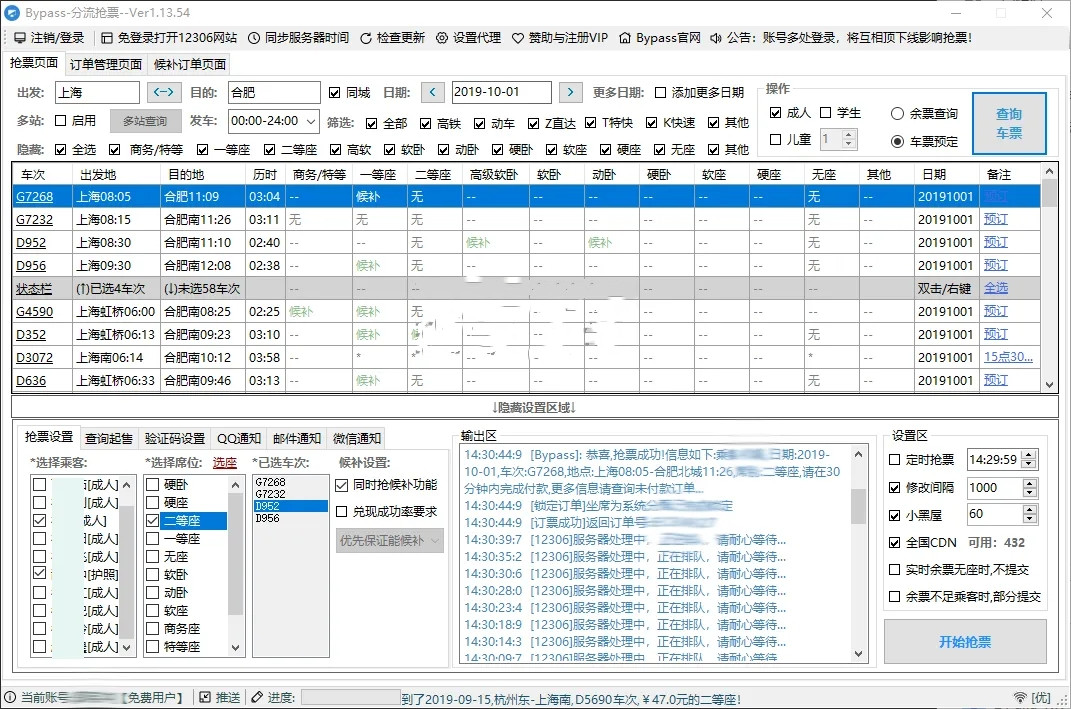Click the date field showing 2019-10-01
This screenshot has height=709, width=1071.
point(500,91)
